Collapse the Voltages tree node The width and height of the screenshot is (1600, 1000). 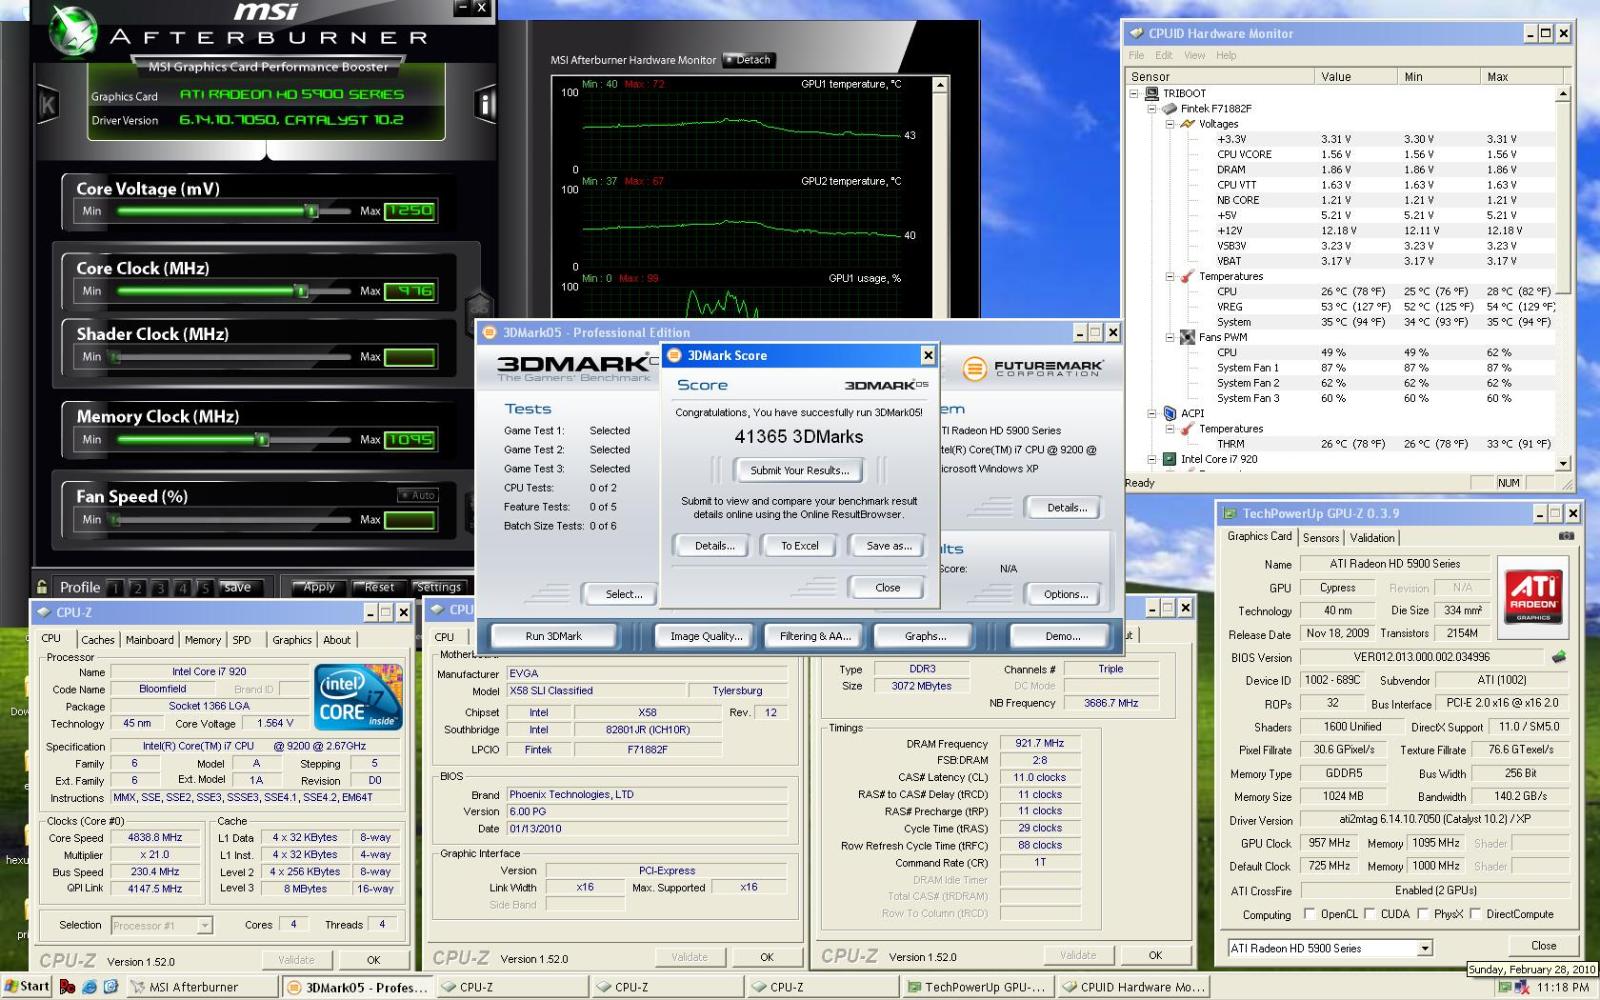point(1170,124)
